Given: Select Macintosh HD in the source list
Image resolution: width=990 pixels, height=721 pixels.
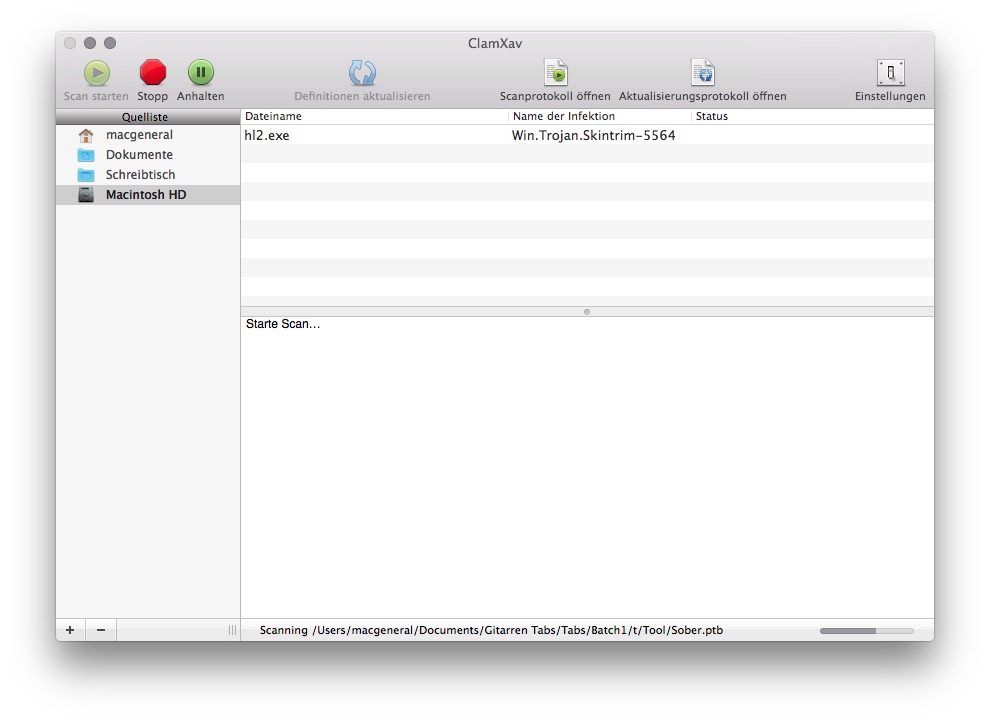Looking at the screenshot, I should [146, 195].
